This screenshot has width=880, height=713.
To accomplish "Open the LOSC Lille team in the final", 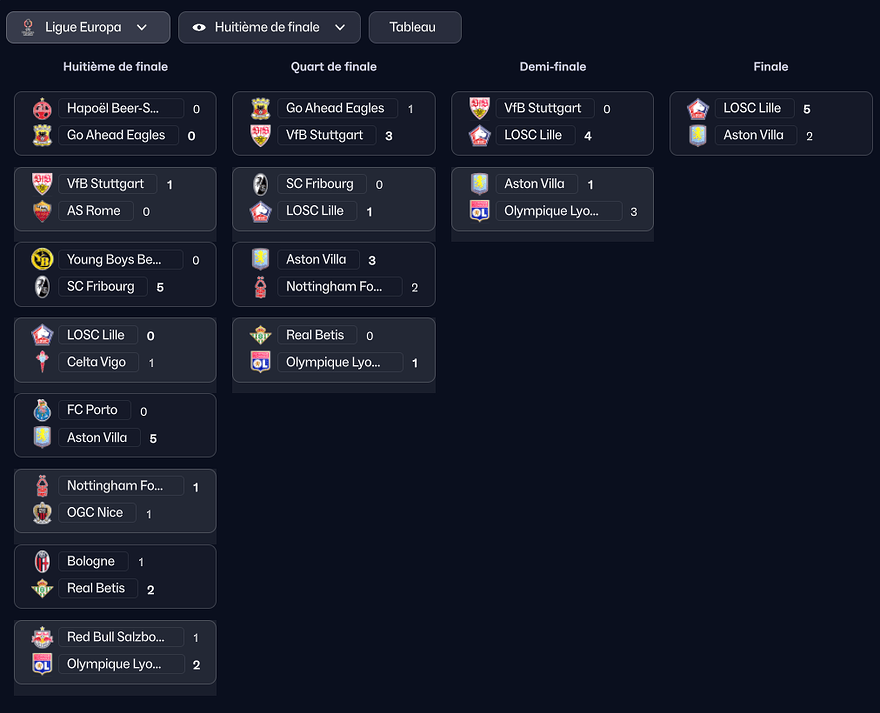I will (752, 108).
